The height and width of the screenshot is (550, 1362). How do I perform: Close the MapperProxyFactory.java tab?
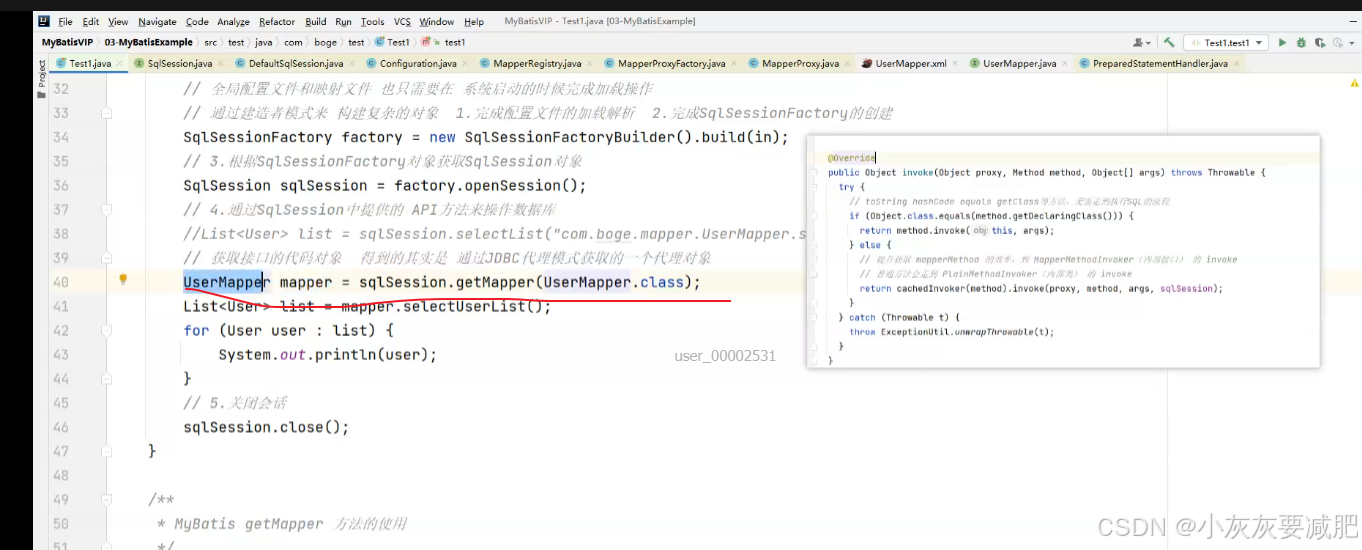[x=735, y=64]
